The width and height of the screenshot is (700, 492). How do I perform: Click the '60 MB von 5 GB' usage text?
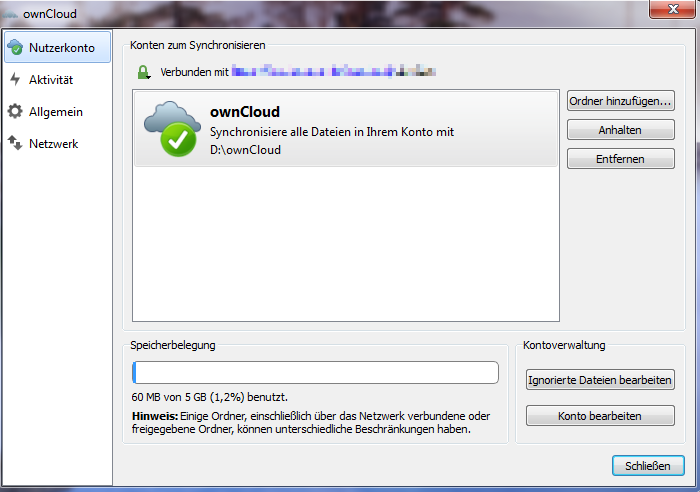tap(209, 397)
